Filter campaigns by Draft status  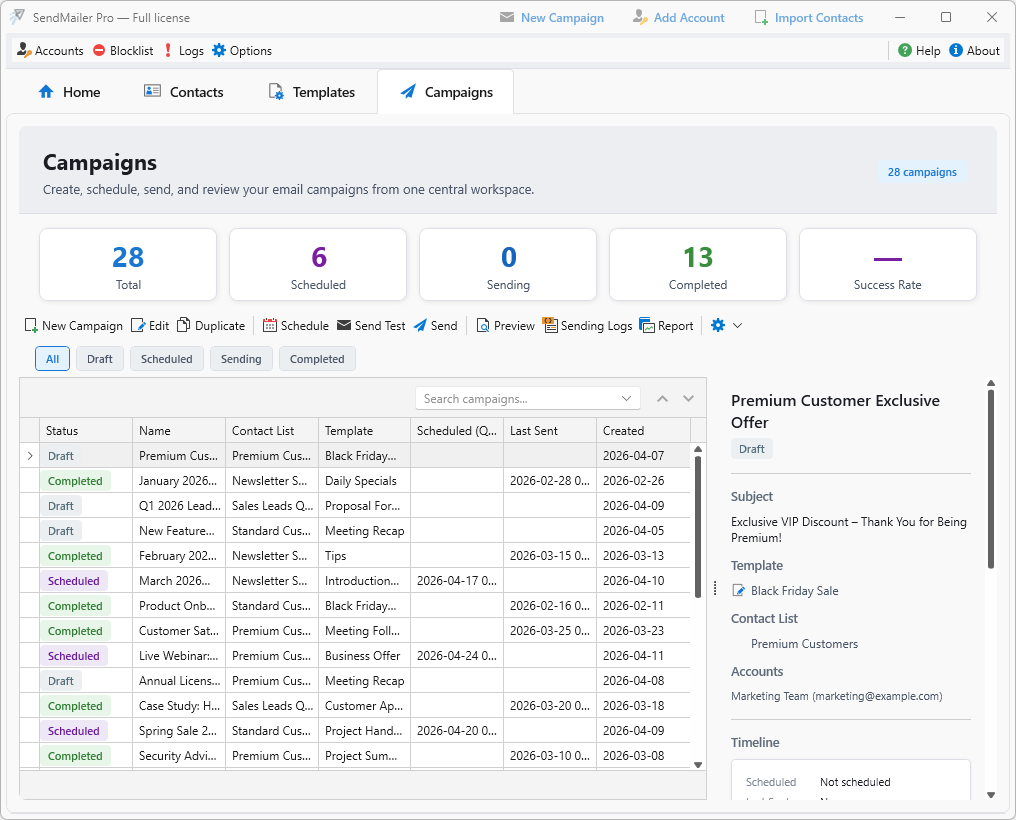tap(99, 358)
